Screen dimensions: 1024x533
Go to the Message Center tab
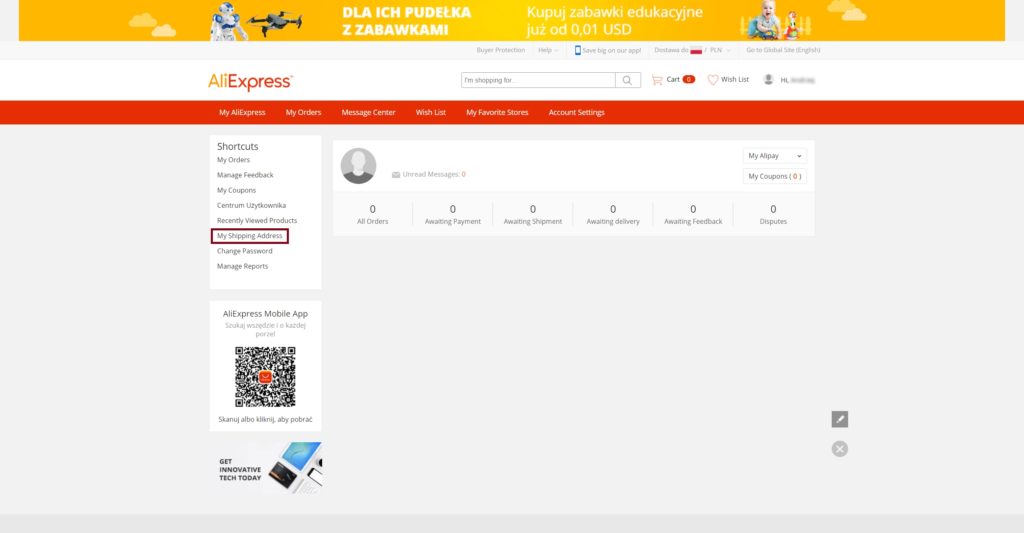tap(368, 113)
